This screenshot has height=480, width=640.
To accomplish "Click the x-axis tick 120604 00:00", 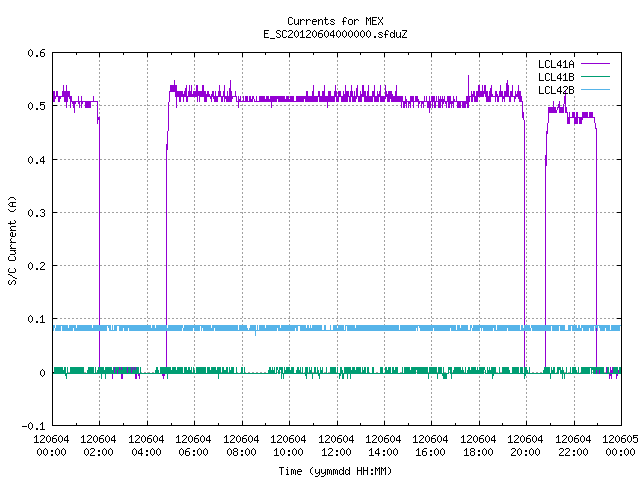I will pyautogui.click(x=51, y=446).
